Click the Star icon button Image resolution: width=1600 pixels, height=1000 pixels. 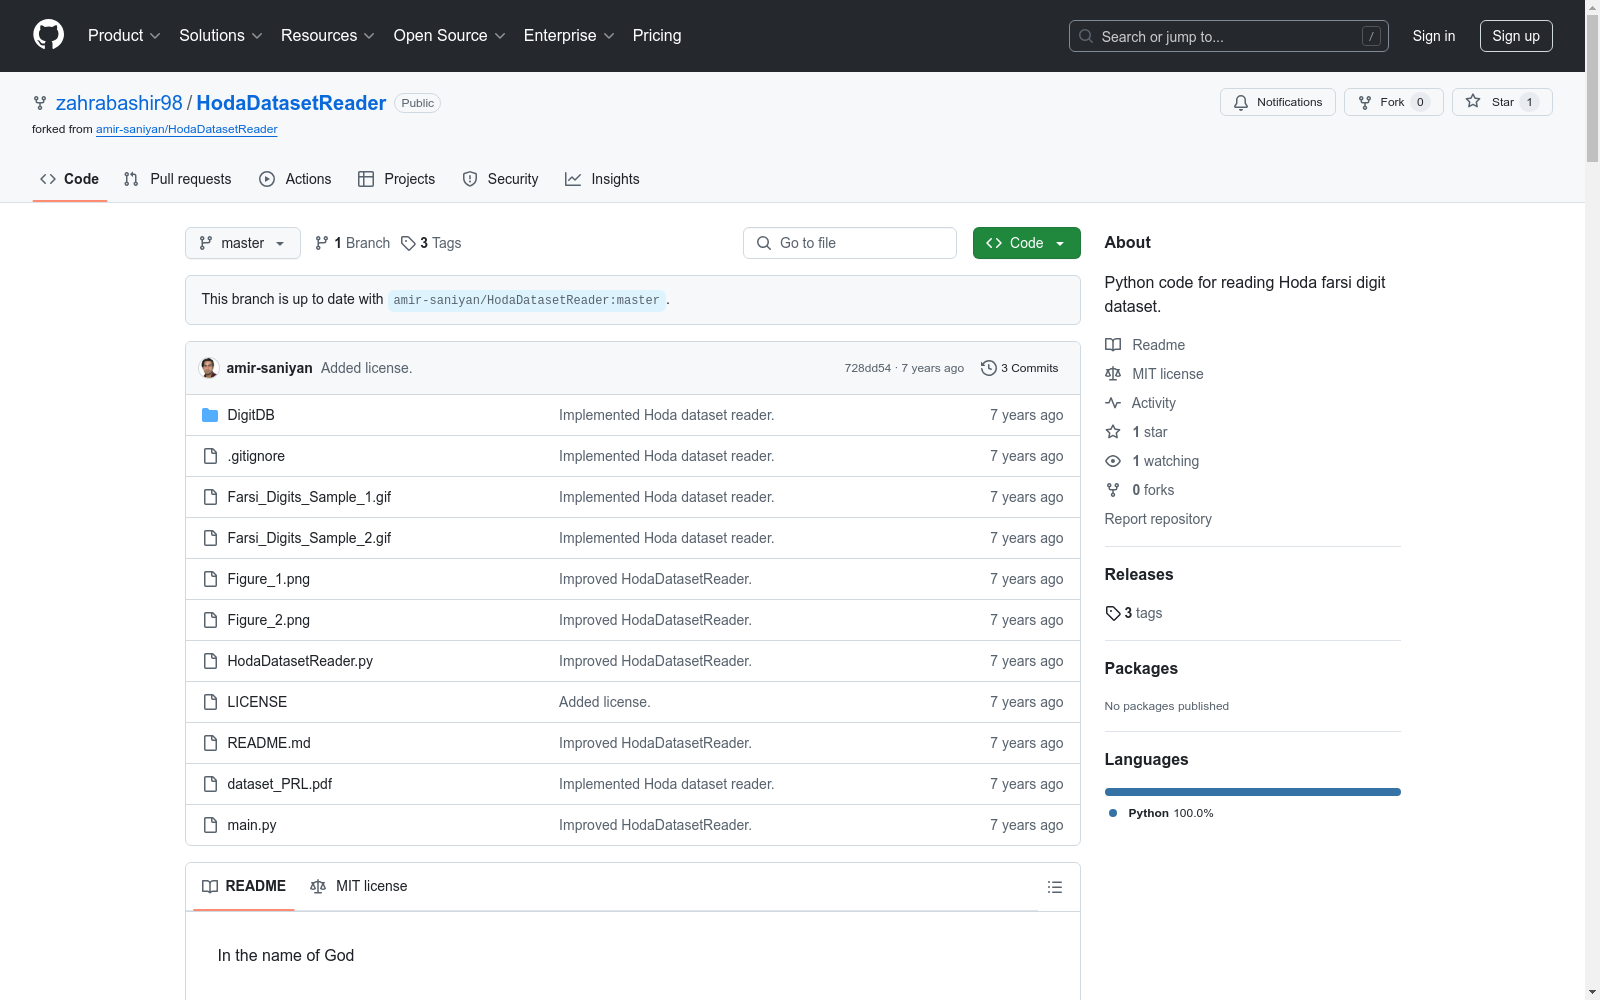1473,101
